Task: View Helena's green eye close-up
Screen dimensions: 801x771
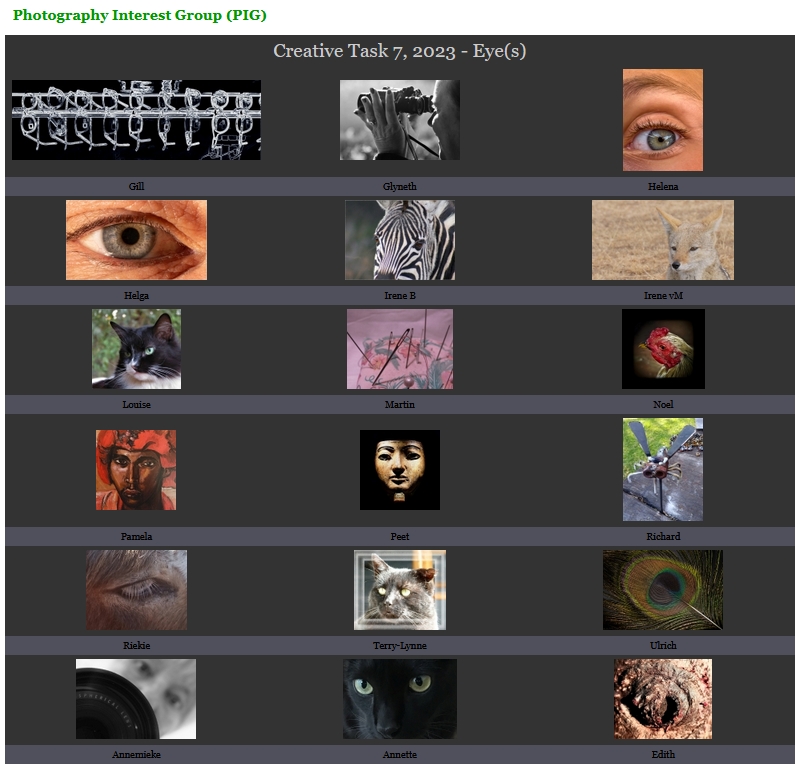Action: click(x=663, y=120)
